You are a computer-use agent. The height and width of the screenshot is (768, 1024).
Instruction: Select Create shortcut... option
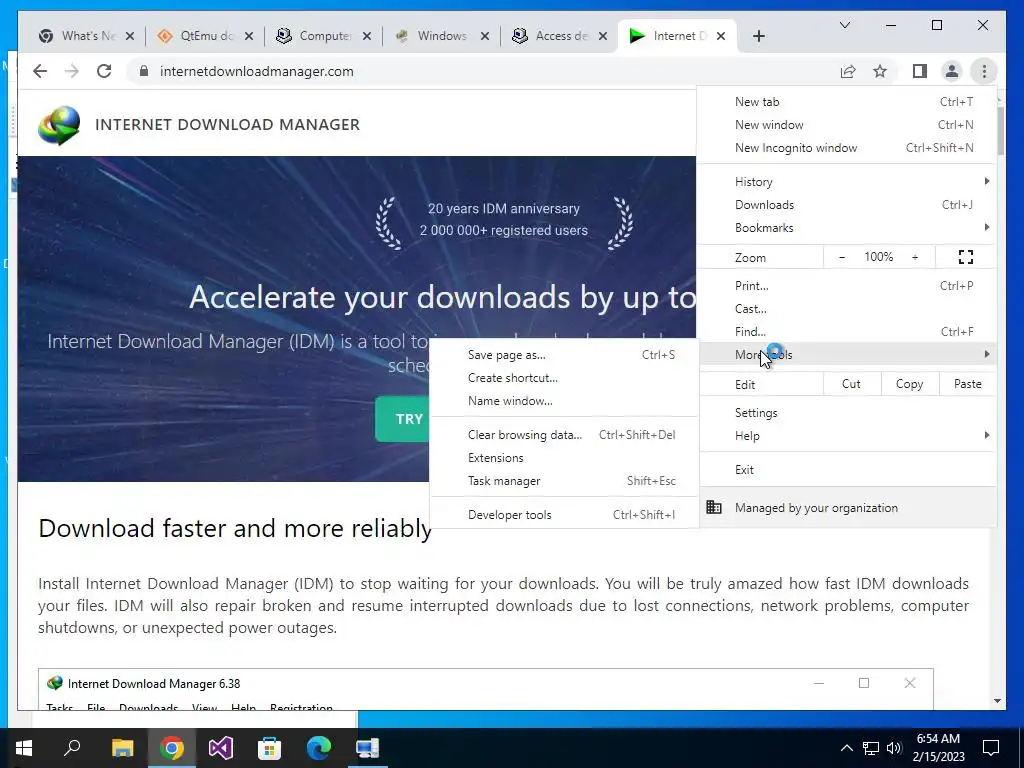[x=564, y=377]
